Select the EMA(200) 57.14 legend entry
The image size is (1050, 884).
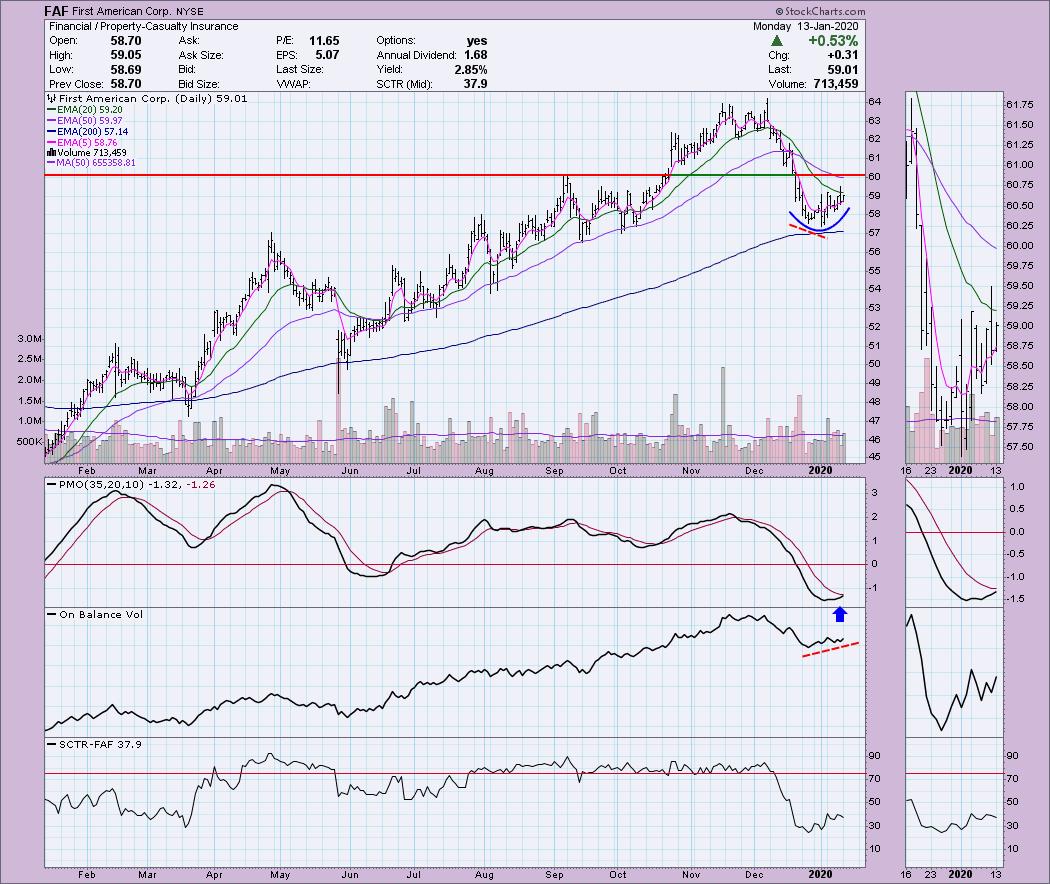click(x=88, y=131)
